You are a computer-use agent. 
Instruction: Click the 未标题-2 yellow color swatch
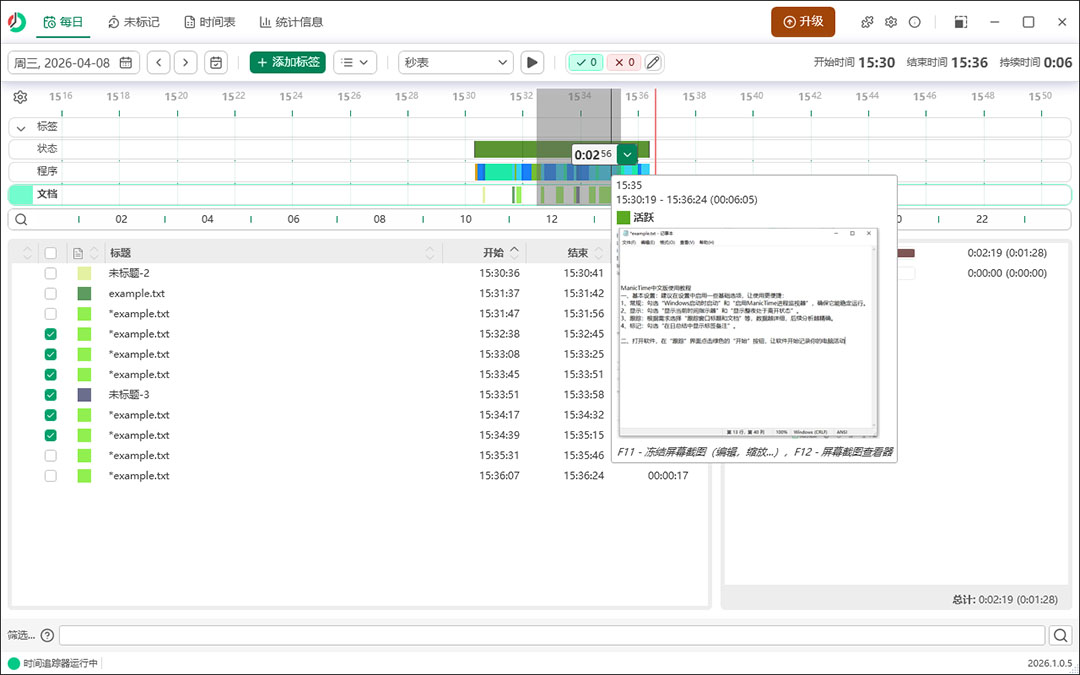[x=84, y=273]
